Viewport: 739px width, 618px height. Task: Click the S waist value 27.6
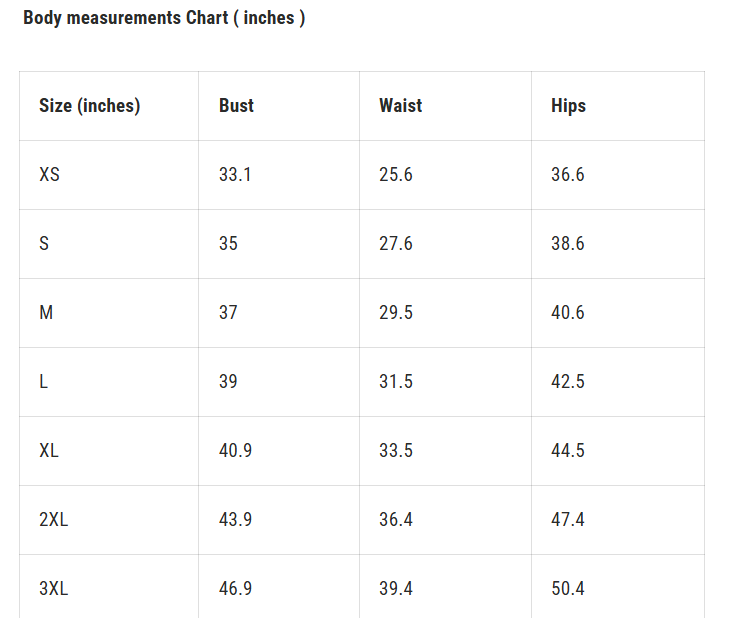(395, 243)
